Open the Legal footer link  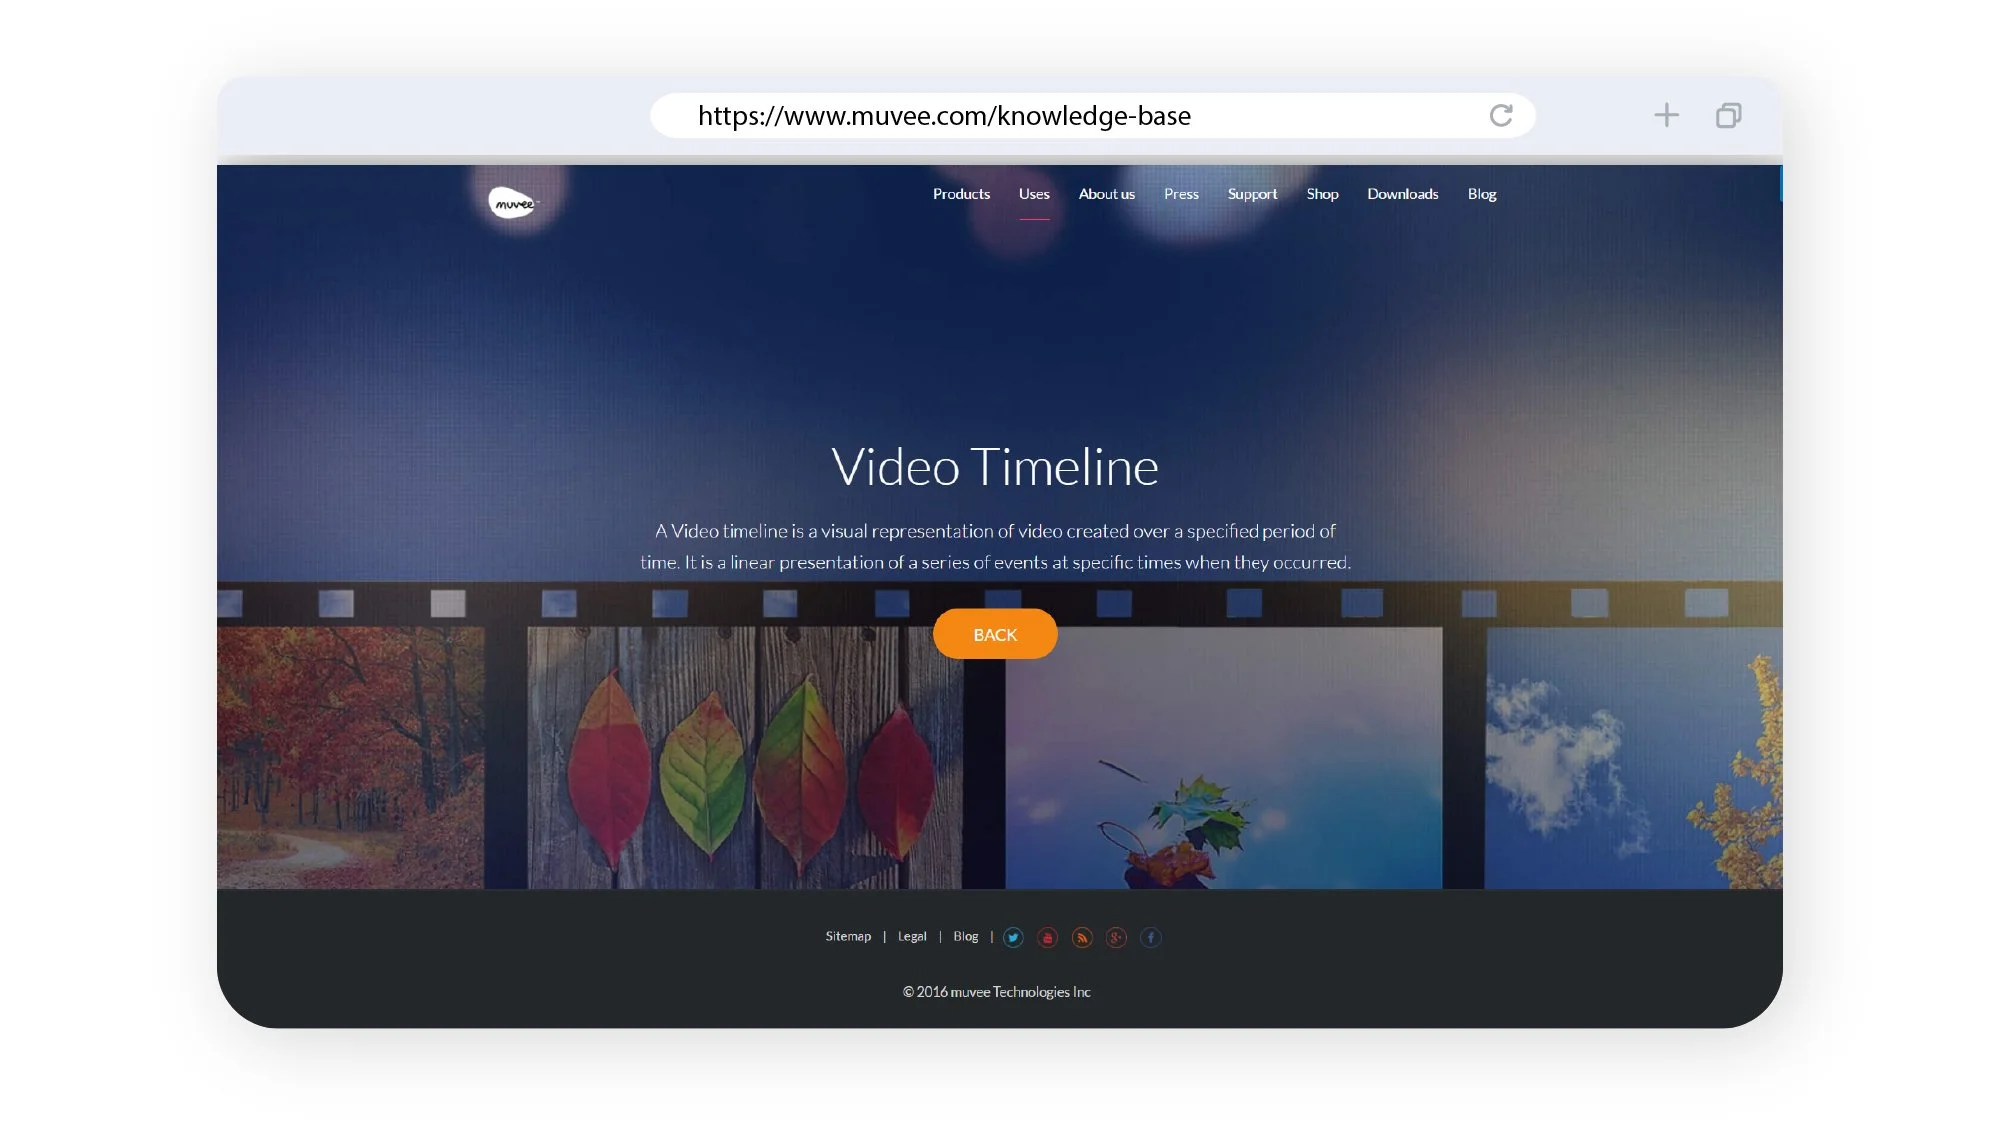[912, 936]
